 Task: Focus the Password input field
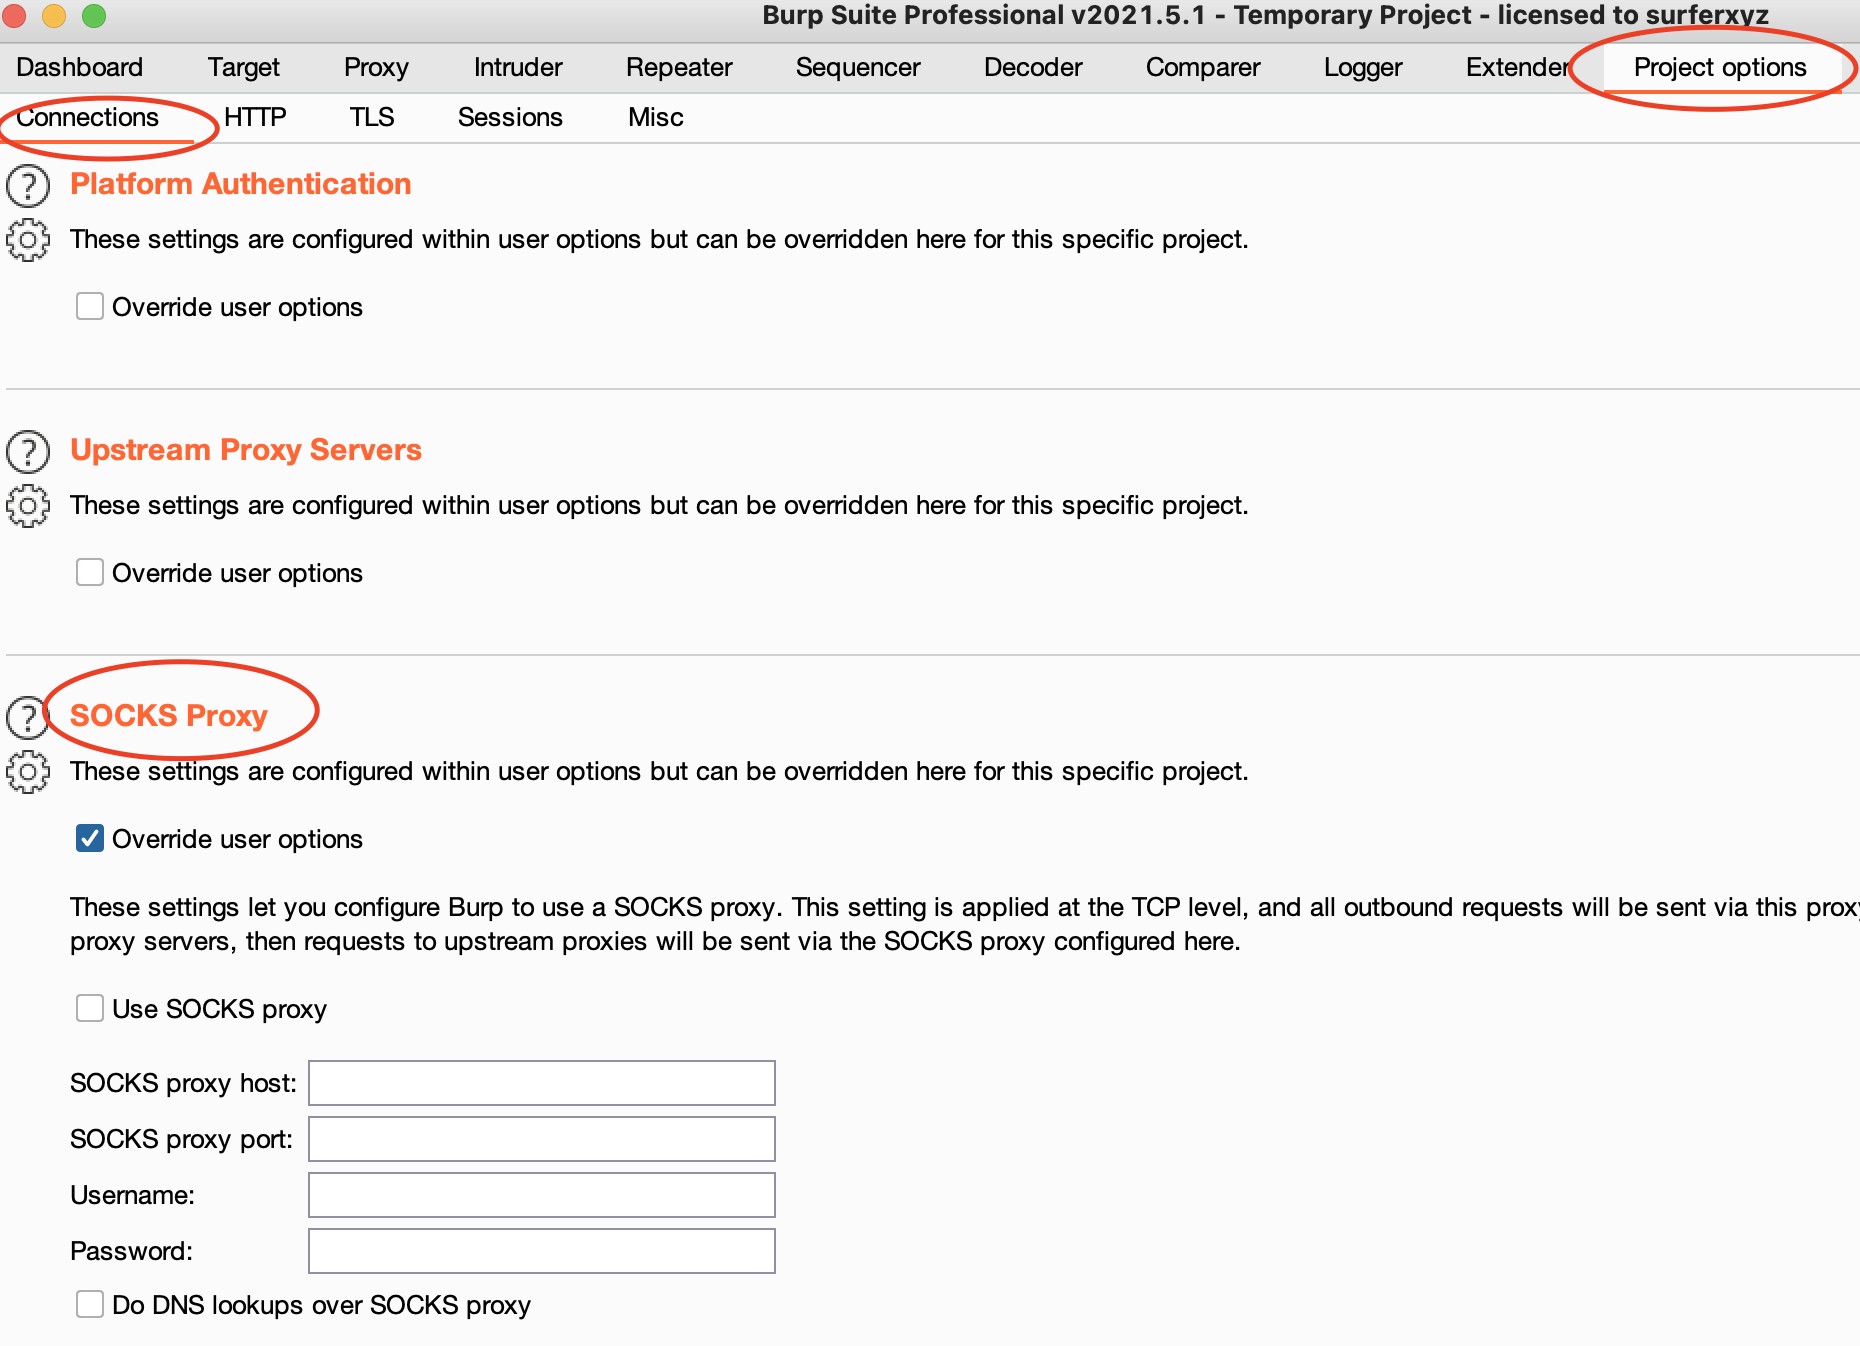coord(541,1251)
